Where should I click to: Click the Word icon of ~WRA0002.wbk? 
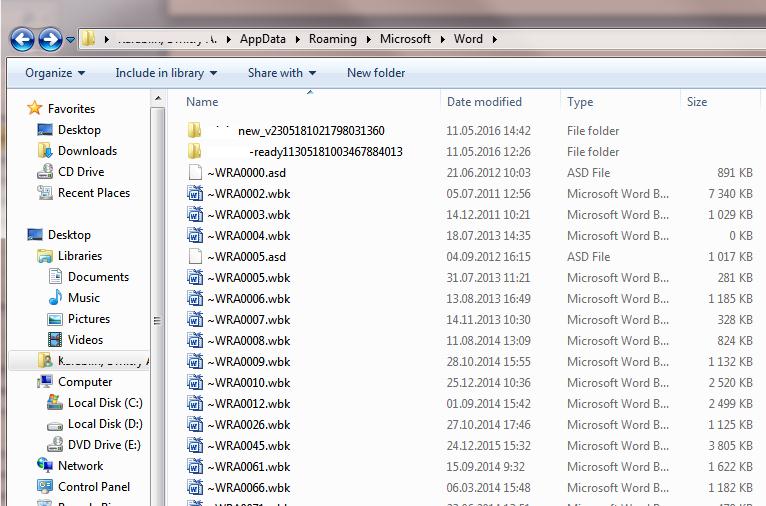click(195, 194)
